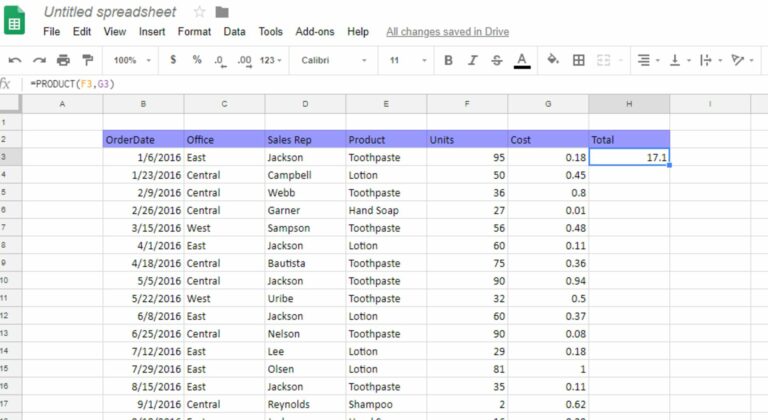Toggle strikethrough formatting
Image resolution: width=768 pixels, height=420 pixels.
click(497, 60)
